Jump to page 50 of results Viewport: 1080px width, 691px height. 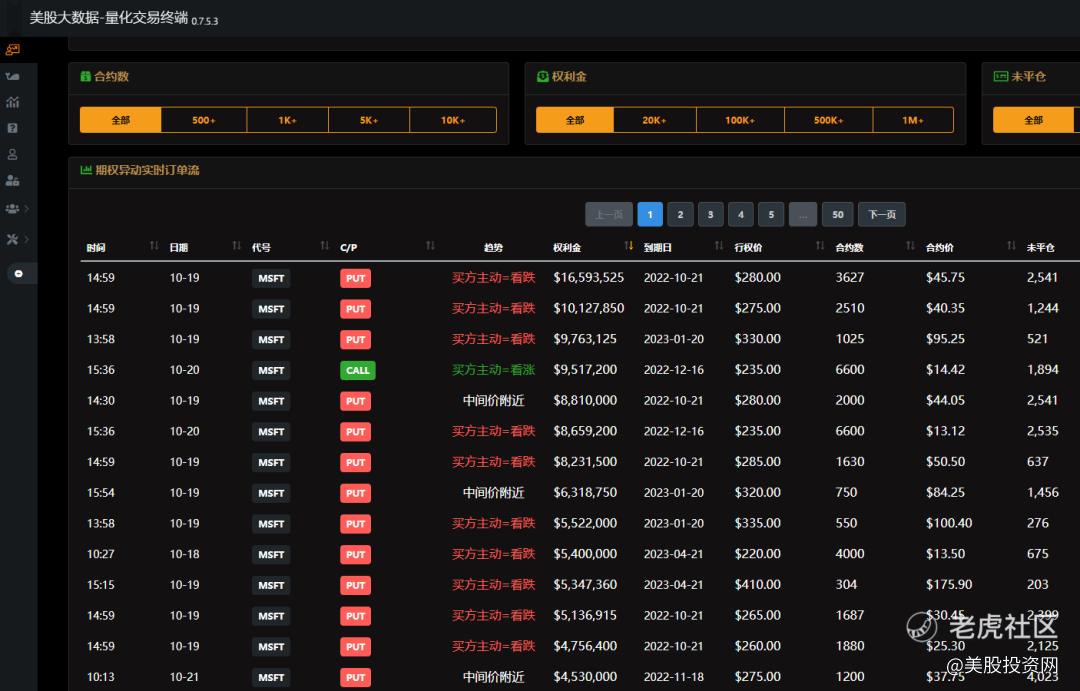(838, 214)
